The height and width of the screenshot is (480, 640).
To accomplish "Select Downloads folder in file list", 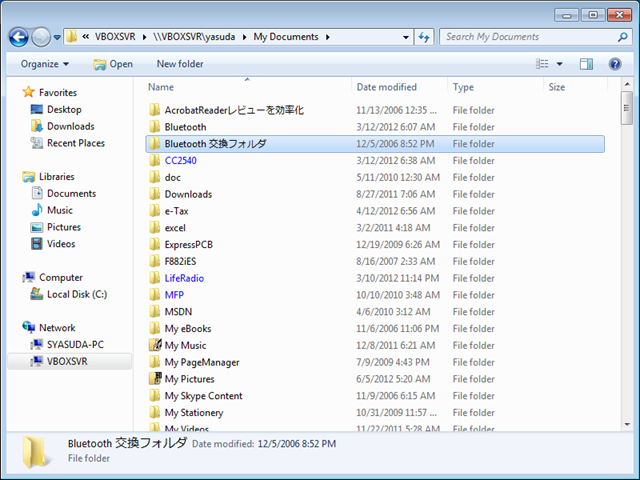I will (x=188, y=194).
